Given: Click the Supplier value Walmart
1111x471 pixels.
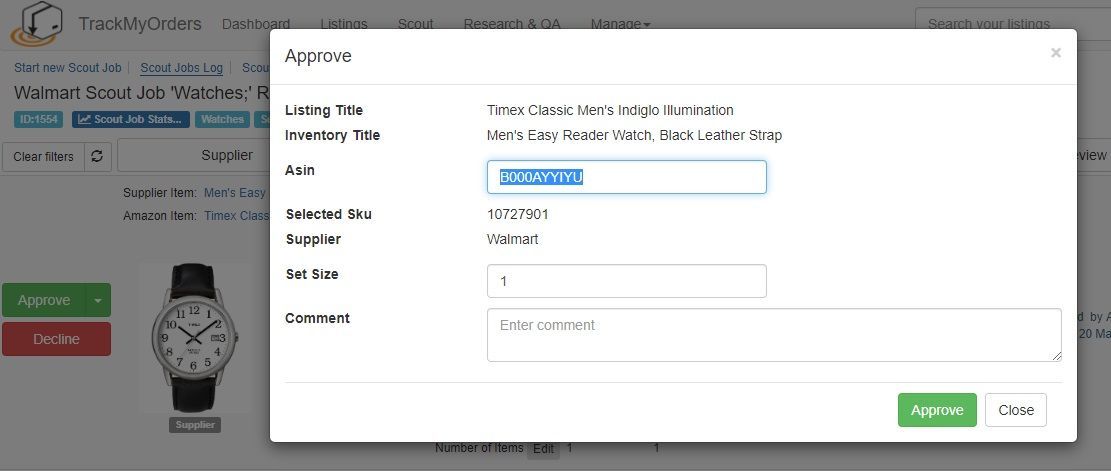Looking at the screenshot, I should point(512,239).
